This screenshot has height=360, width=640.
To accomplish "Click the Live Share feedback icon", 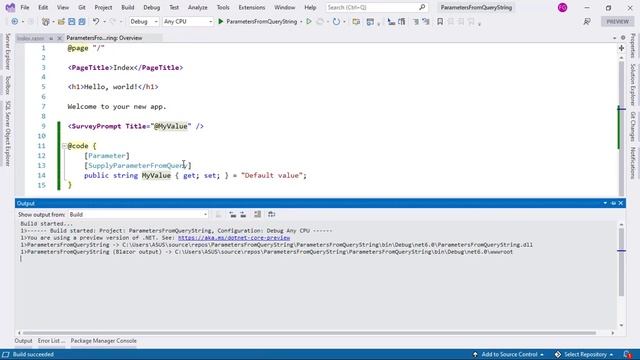I will pyautogui.click(x=587, y=22).
